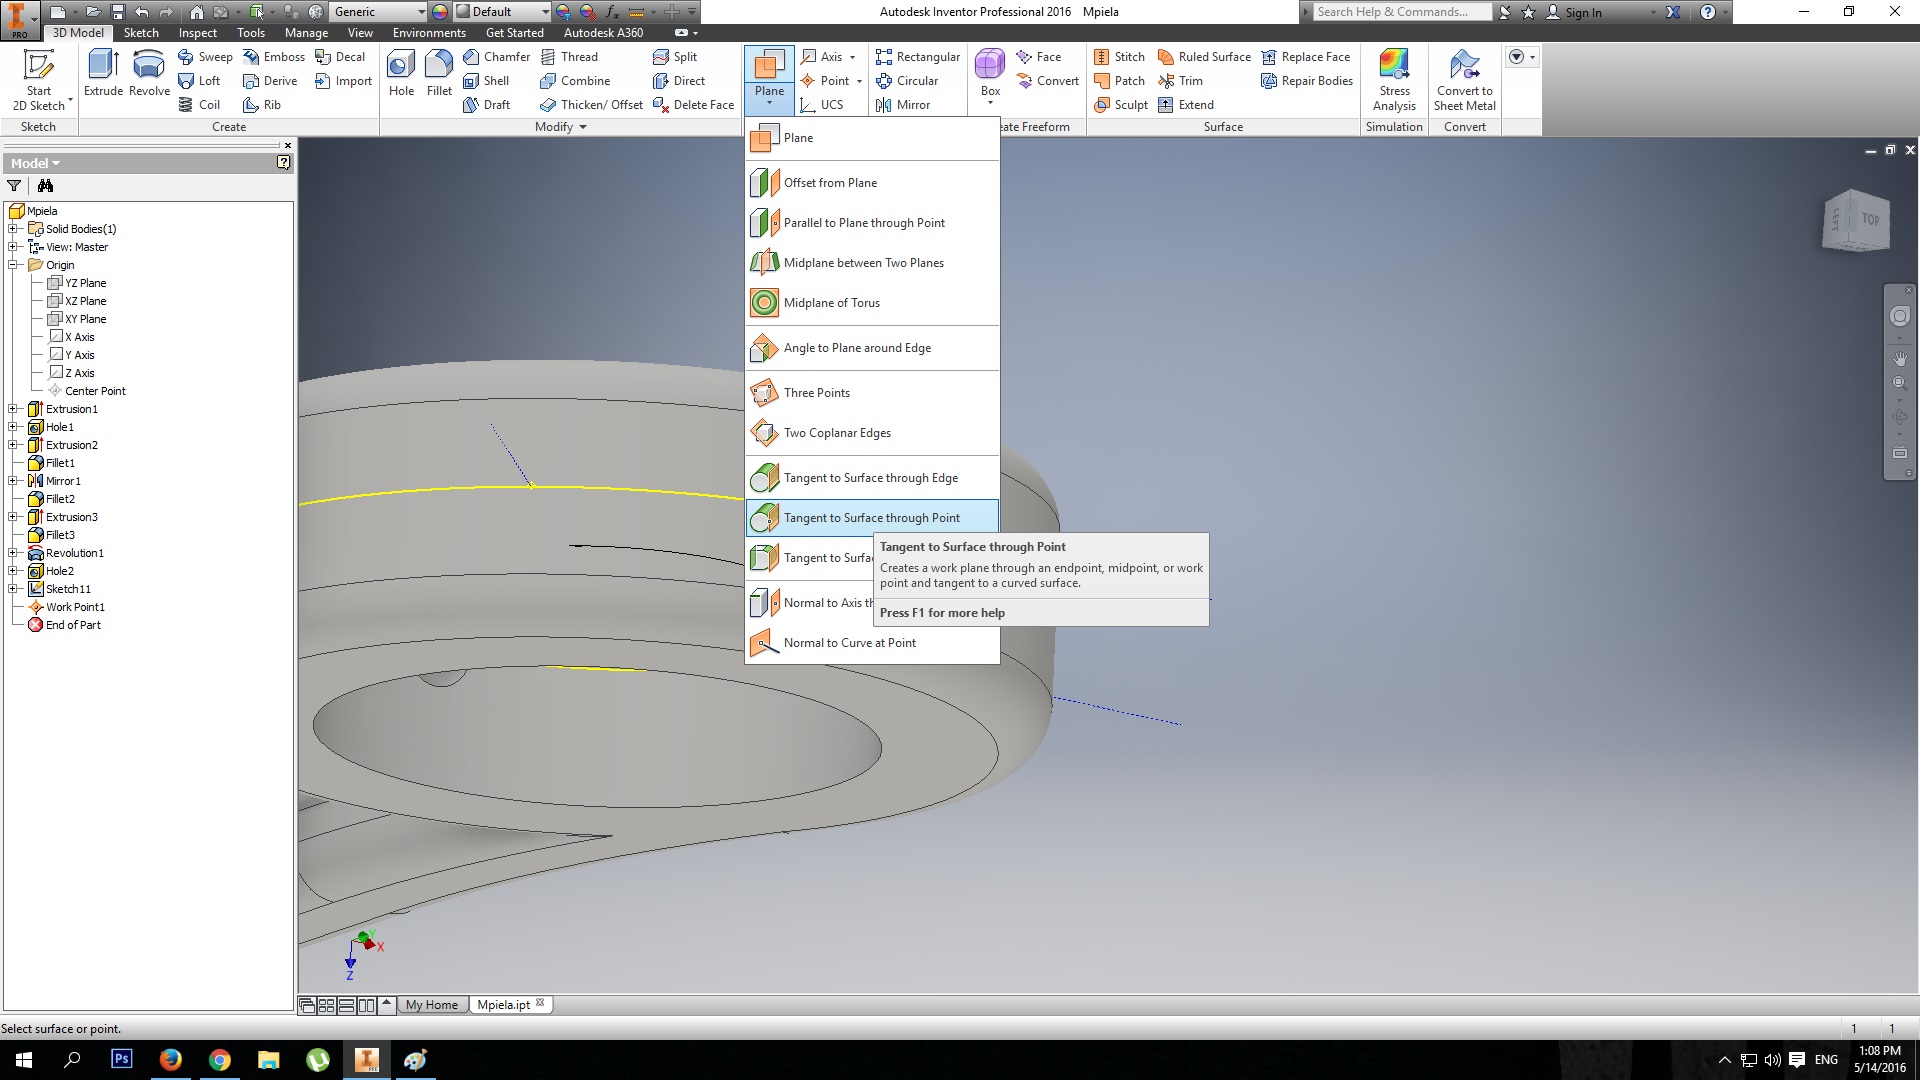This screenshot has width=1920, height=1080.
Task: Select Three Points plane option
Action: pyautogui.click(x=817, y=393)
